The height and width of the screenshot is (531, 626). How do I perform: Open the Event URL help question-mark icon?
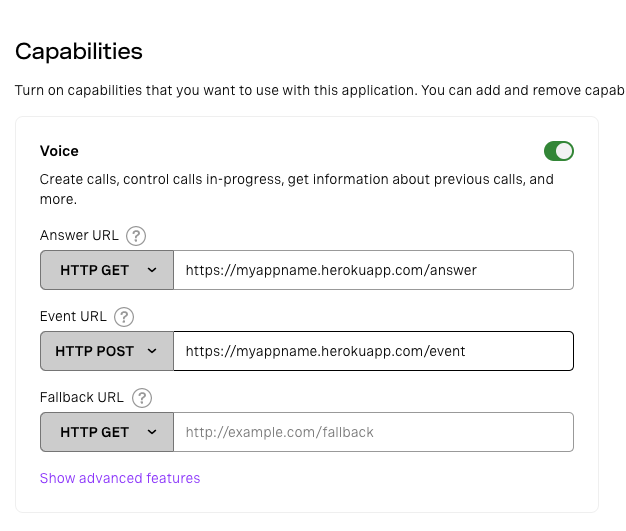(x=124, y=317)
